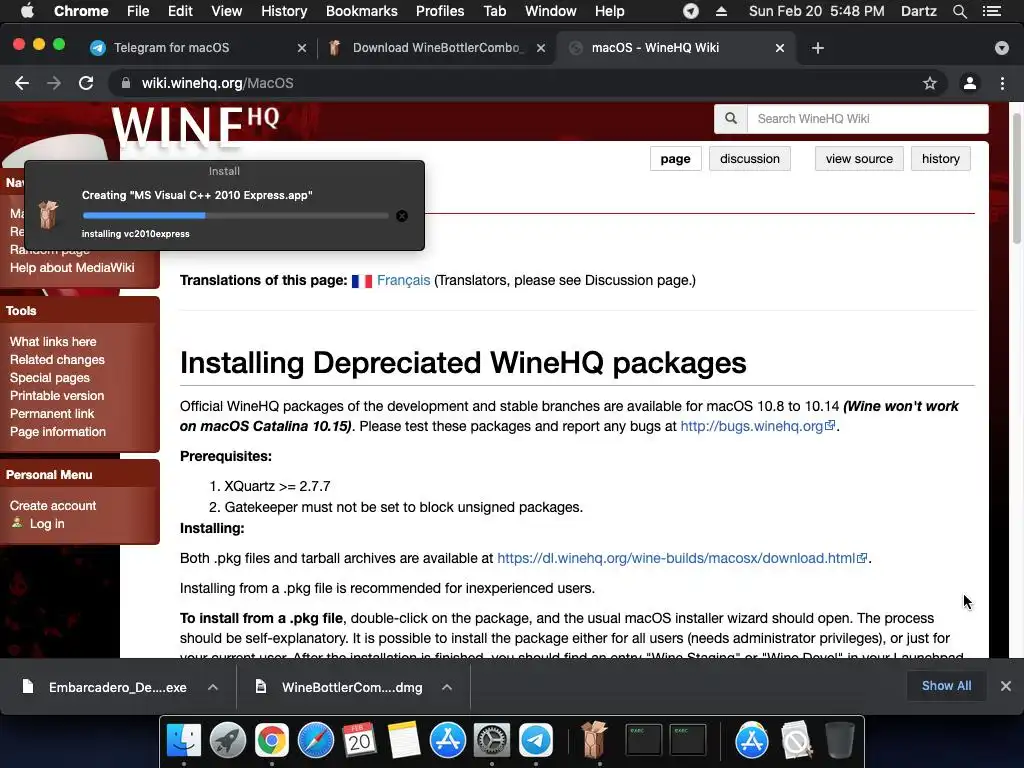Viewport: 1024px width, 768px height.
Task: Click the Apple logo menu
Action: (27, 10)
